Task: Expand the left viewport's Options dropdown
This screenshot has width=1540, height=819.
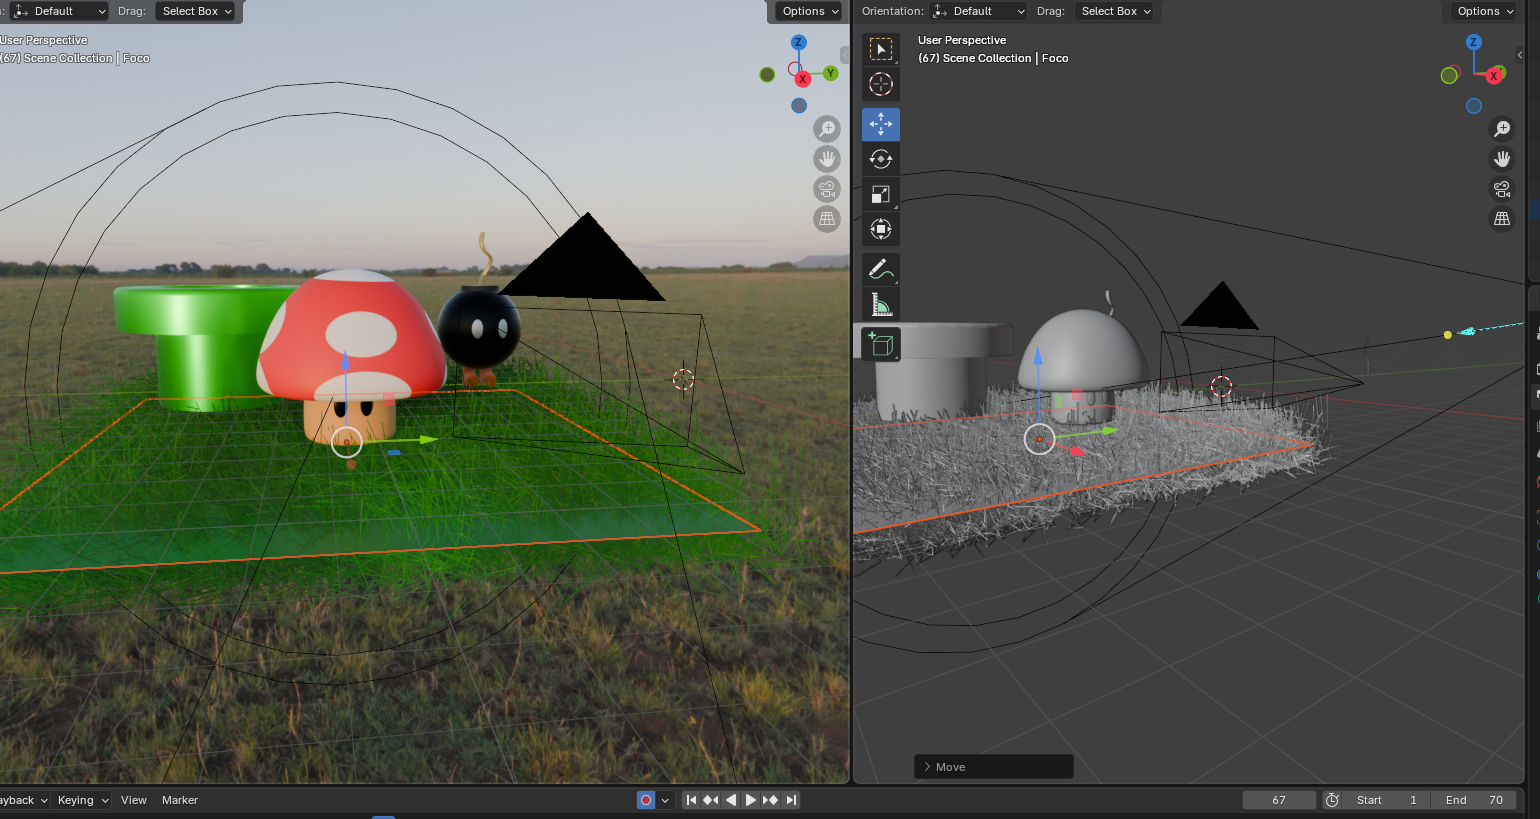Action: (x=810, y=11)
